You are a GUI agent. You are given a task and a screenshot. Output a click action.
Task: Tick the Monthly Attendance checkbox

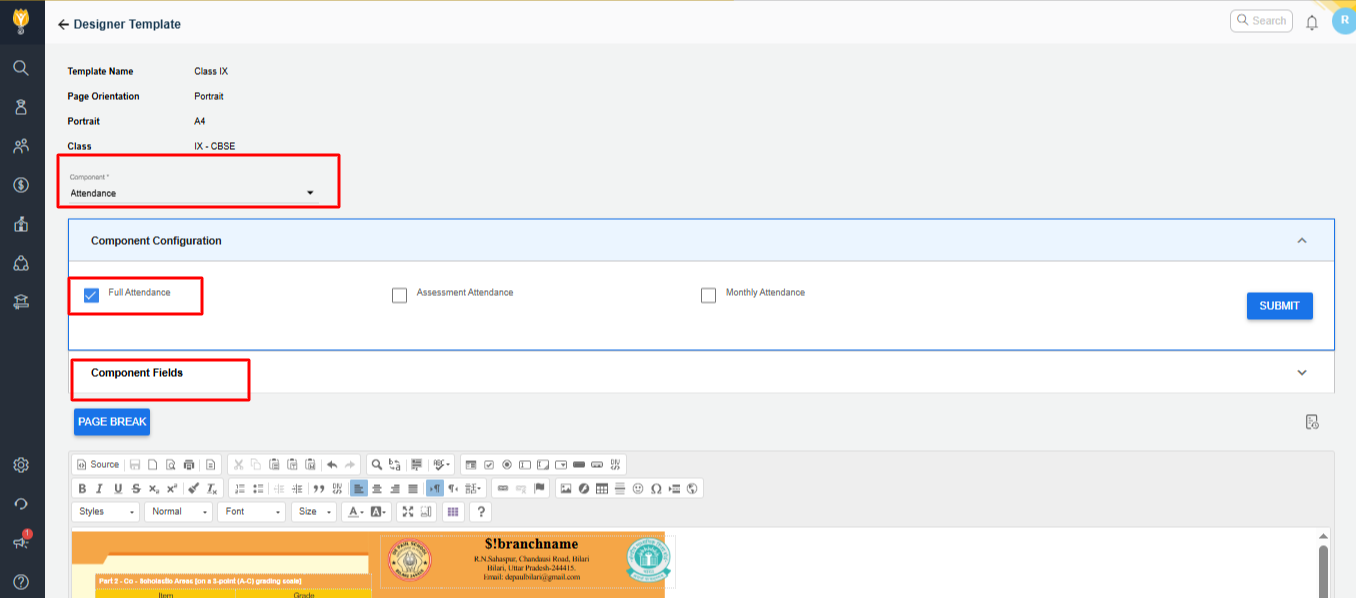point(708,295)
